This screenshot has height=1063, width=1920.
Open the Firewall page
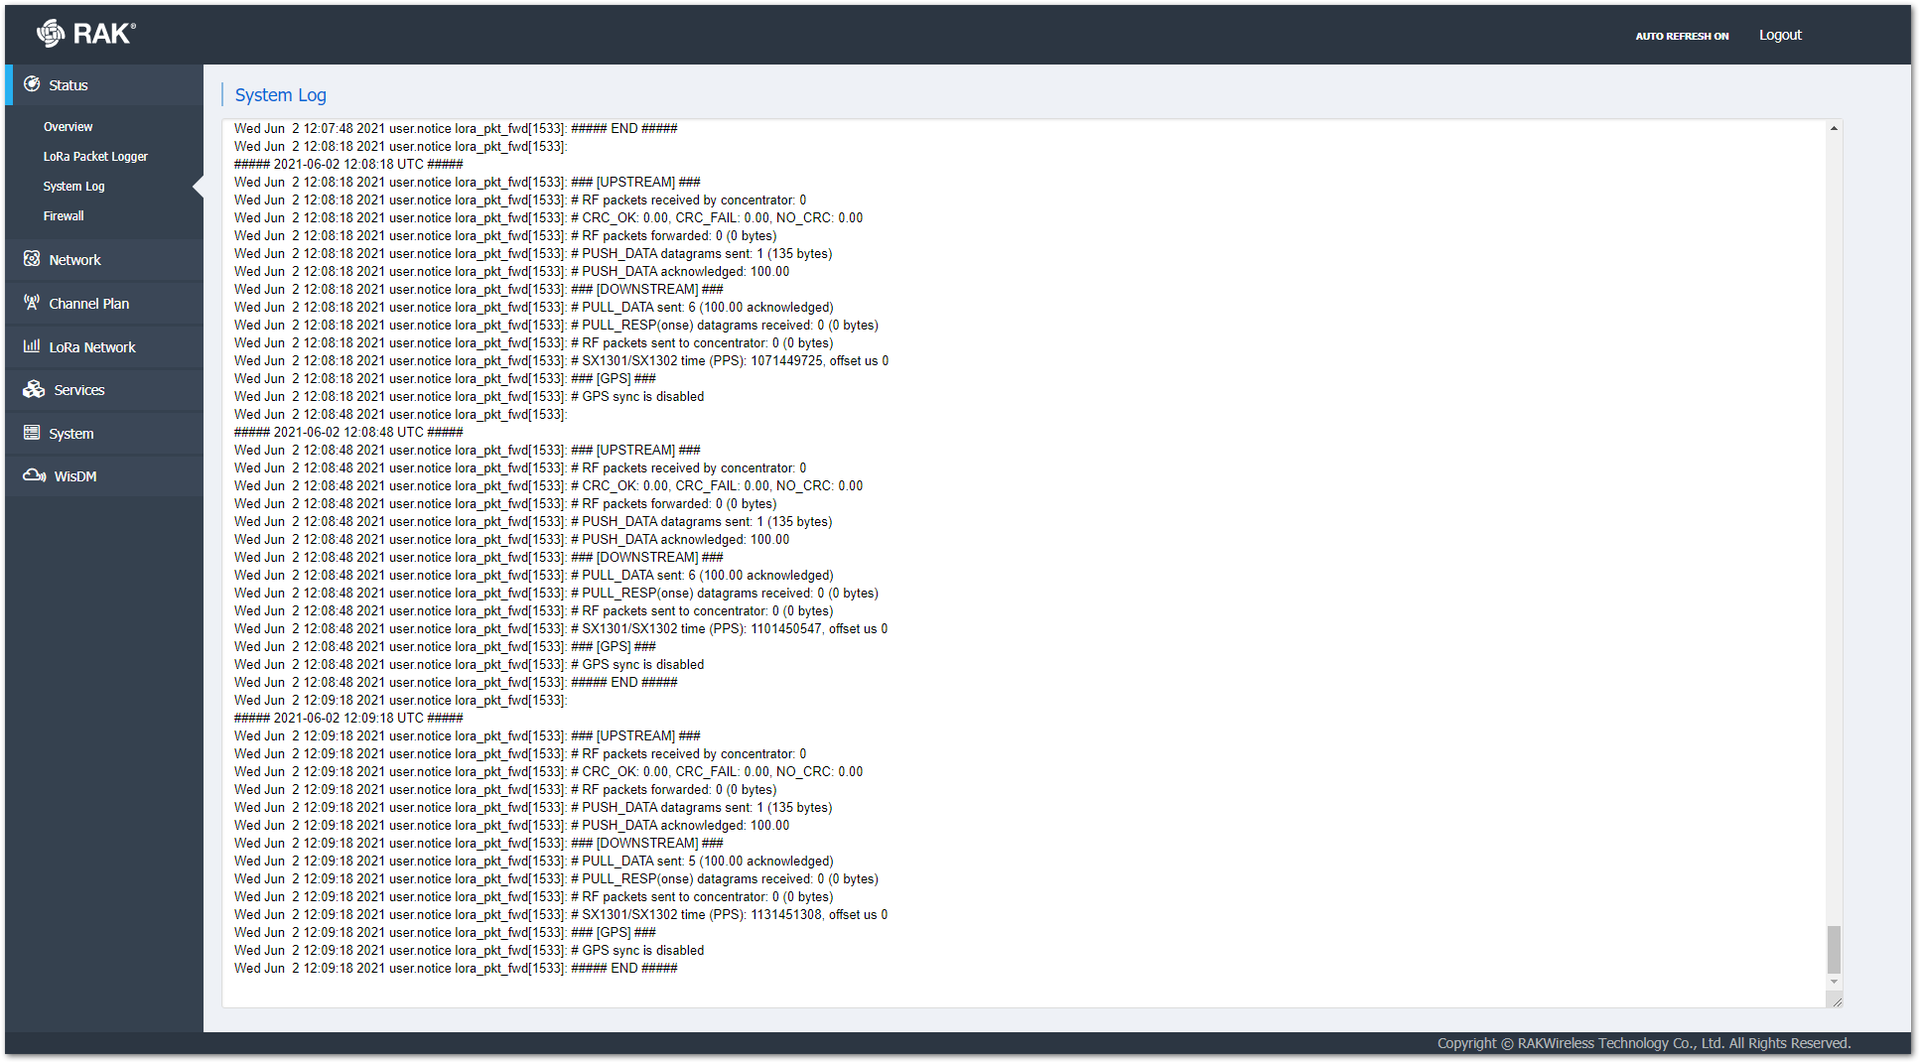pos(64,216)
